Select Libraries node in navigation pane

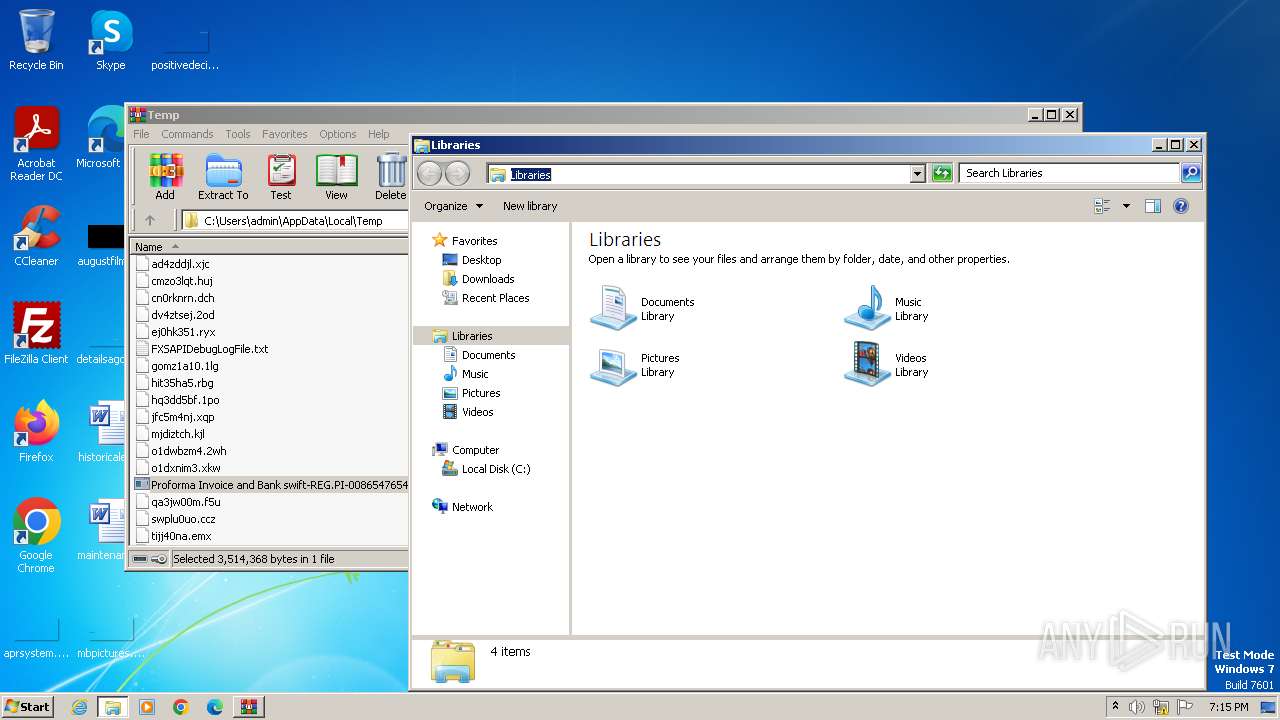pyautogui.click(x=490, y=336)
